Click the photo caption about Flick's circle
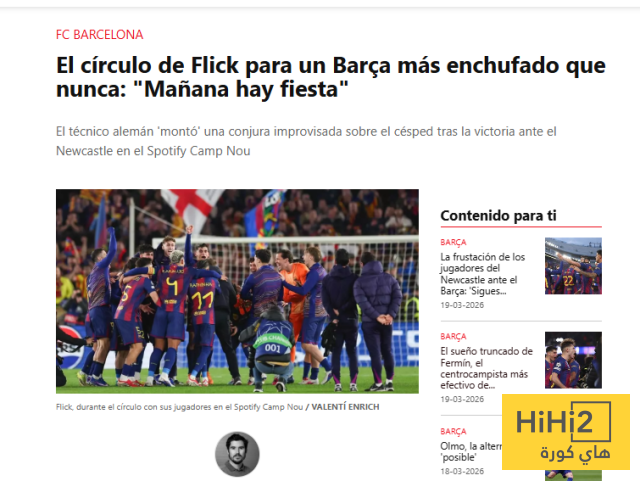Screen dimensions: 640x481 [180, 407]
